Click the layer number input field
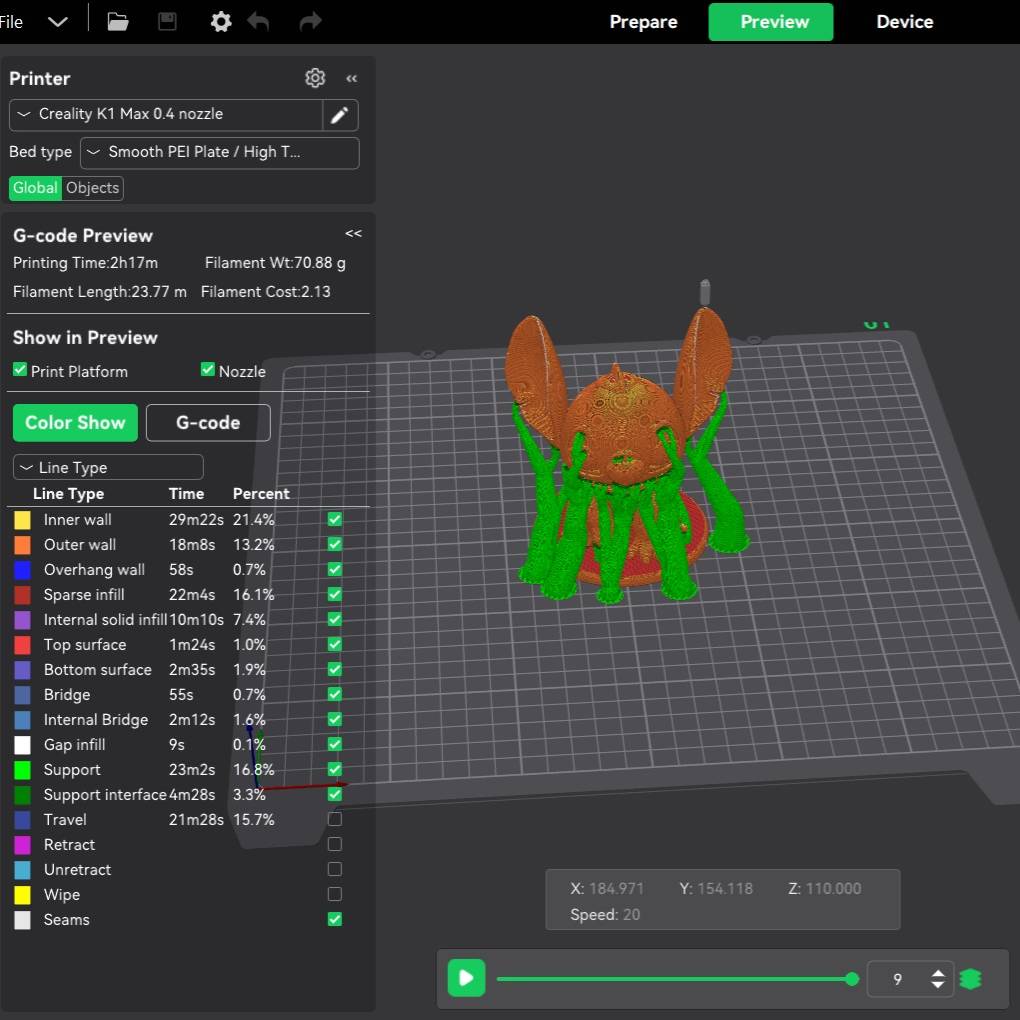This screenshot has height=1020, width=1020. point(898,979)
